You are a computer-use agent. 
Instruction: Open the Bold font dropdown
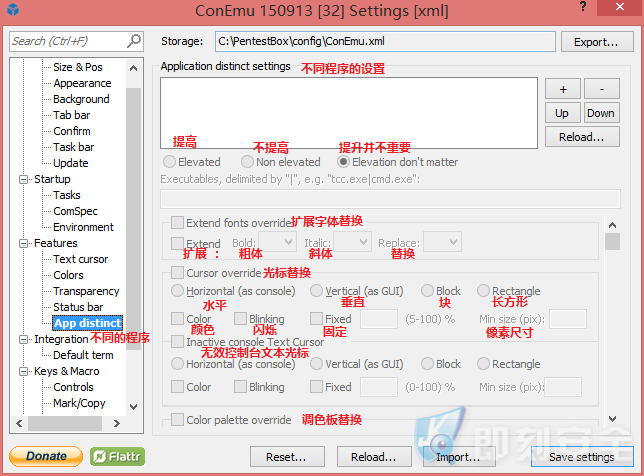277,242
